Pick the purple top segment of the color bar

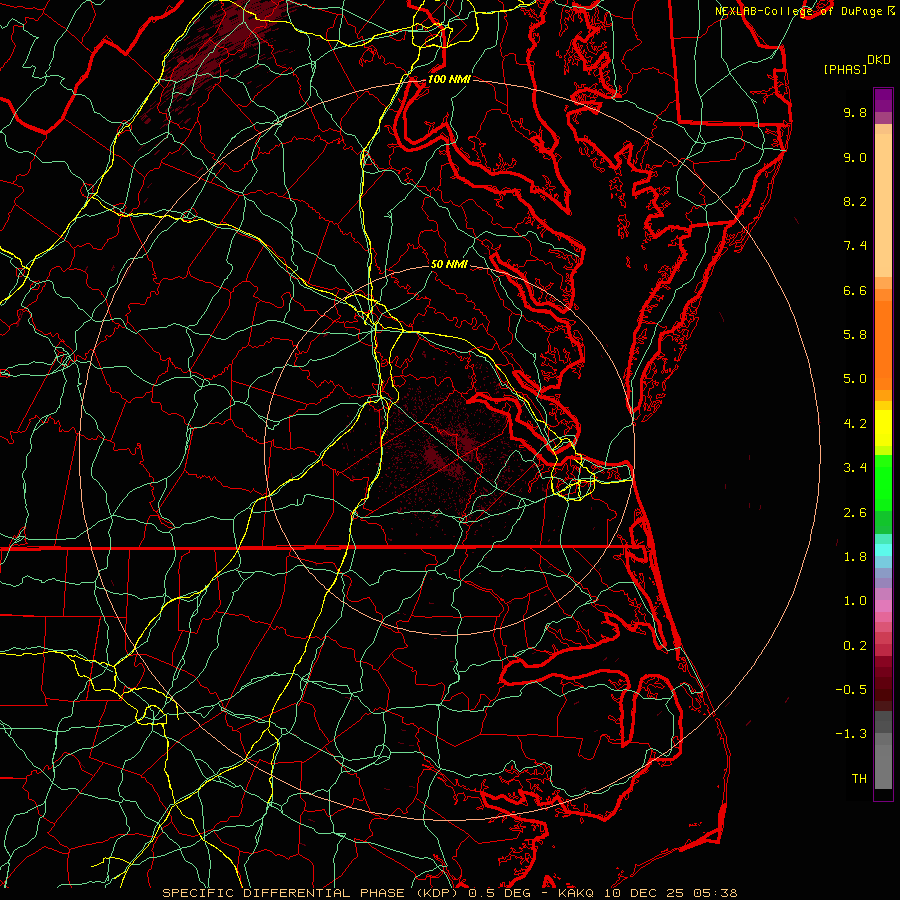(883, 100)
